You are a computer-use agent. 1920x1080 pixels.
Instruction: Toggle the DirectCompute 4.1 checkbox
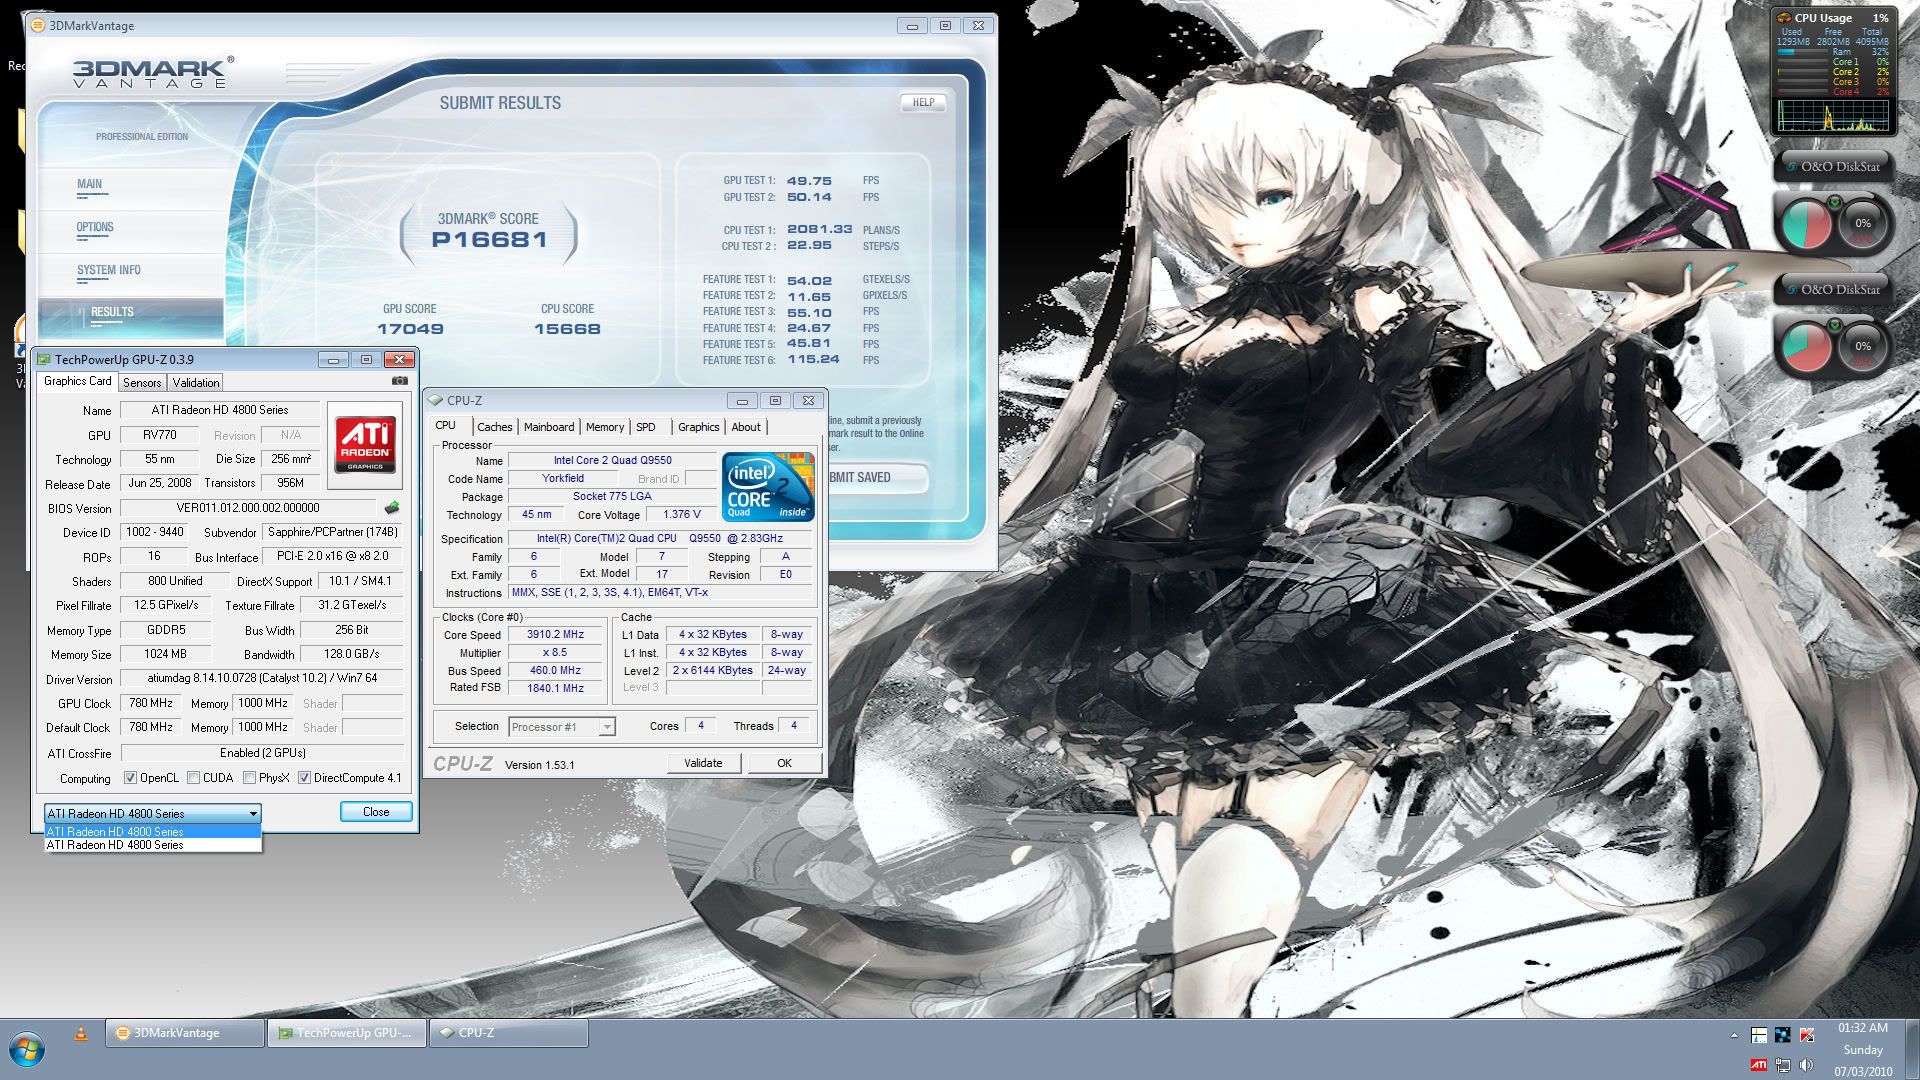(304, 778)
